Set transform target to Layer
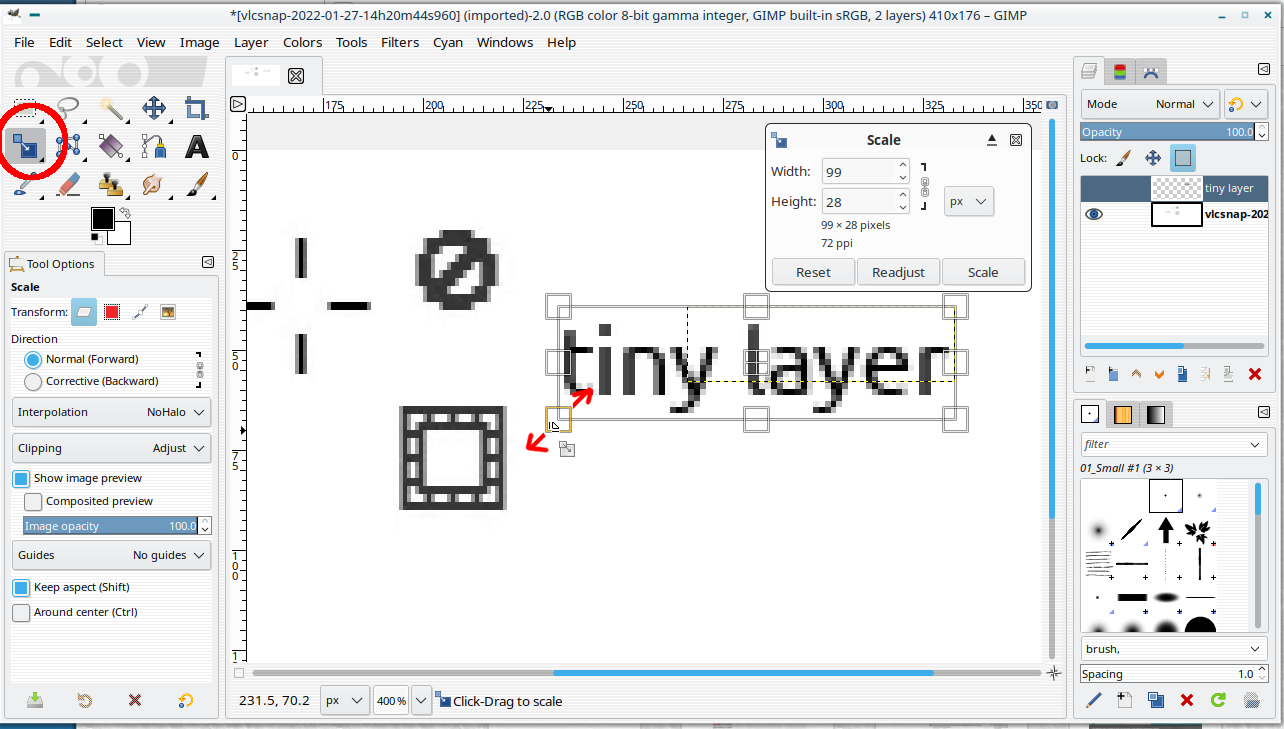This screenshot has width=1284, height=729. click(x=84, y=312)
